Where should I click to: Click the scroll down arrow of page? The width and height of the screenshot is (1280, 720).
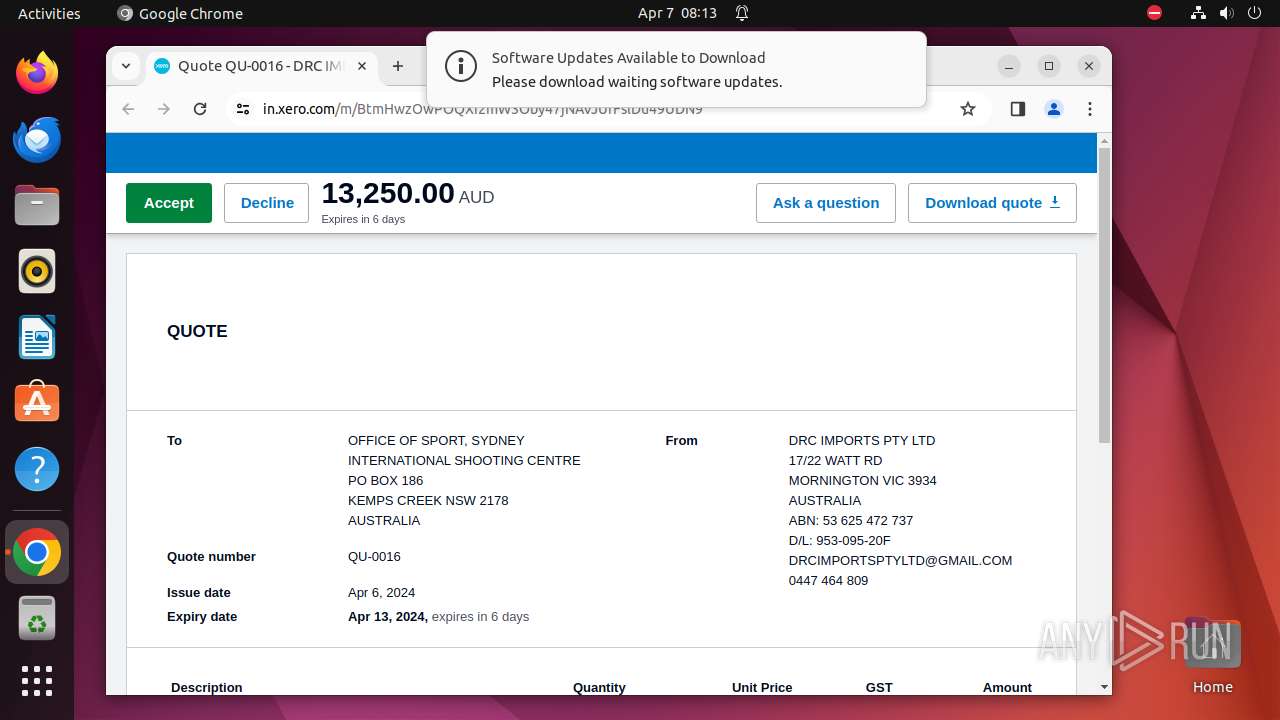1104,687
